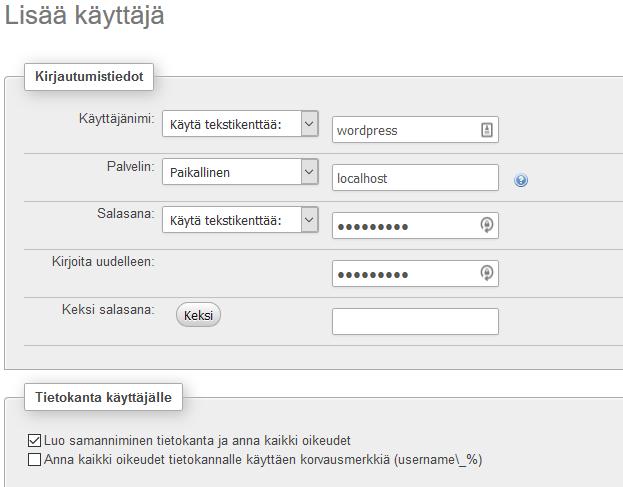Open the blue help icon beside localhost
This screenshot has width=623, height=487.
coord(520,180)
